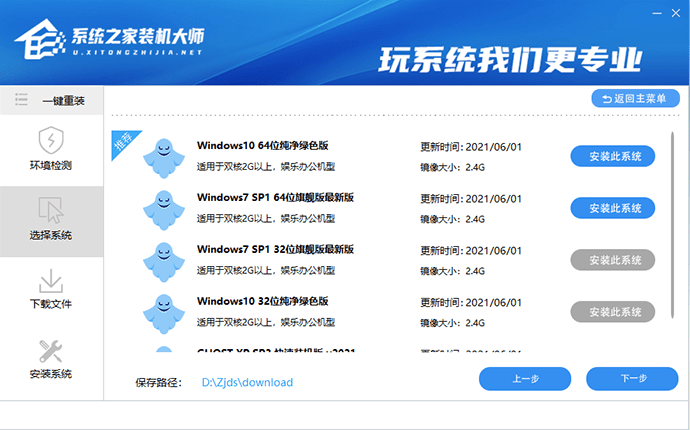Open save path D:\Zjds\download link
Image resolution: width=690 pixels, height=430 pixels.
247,382
